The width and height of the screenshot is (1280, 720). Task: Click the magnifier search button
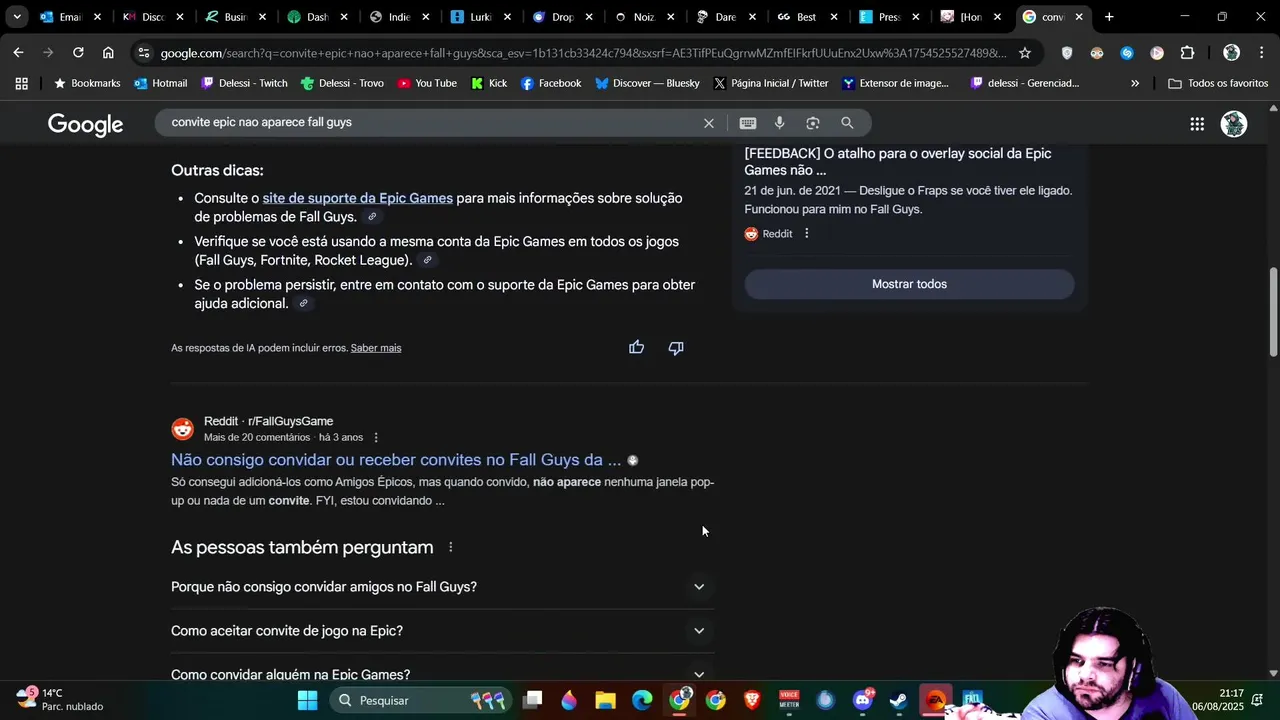coord(847,123)
